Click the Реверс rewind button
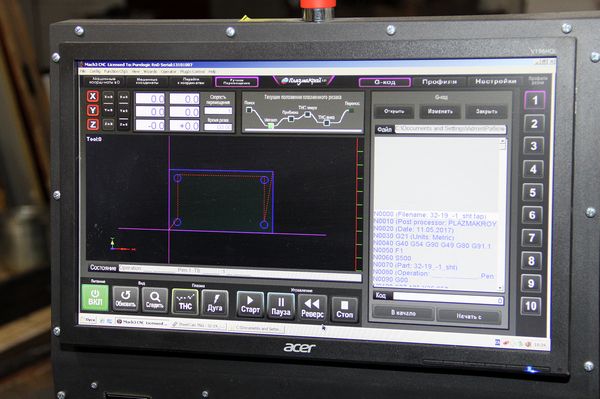The height and width of the screenshot is (399, 600). click(x=312, y=308)
